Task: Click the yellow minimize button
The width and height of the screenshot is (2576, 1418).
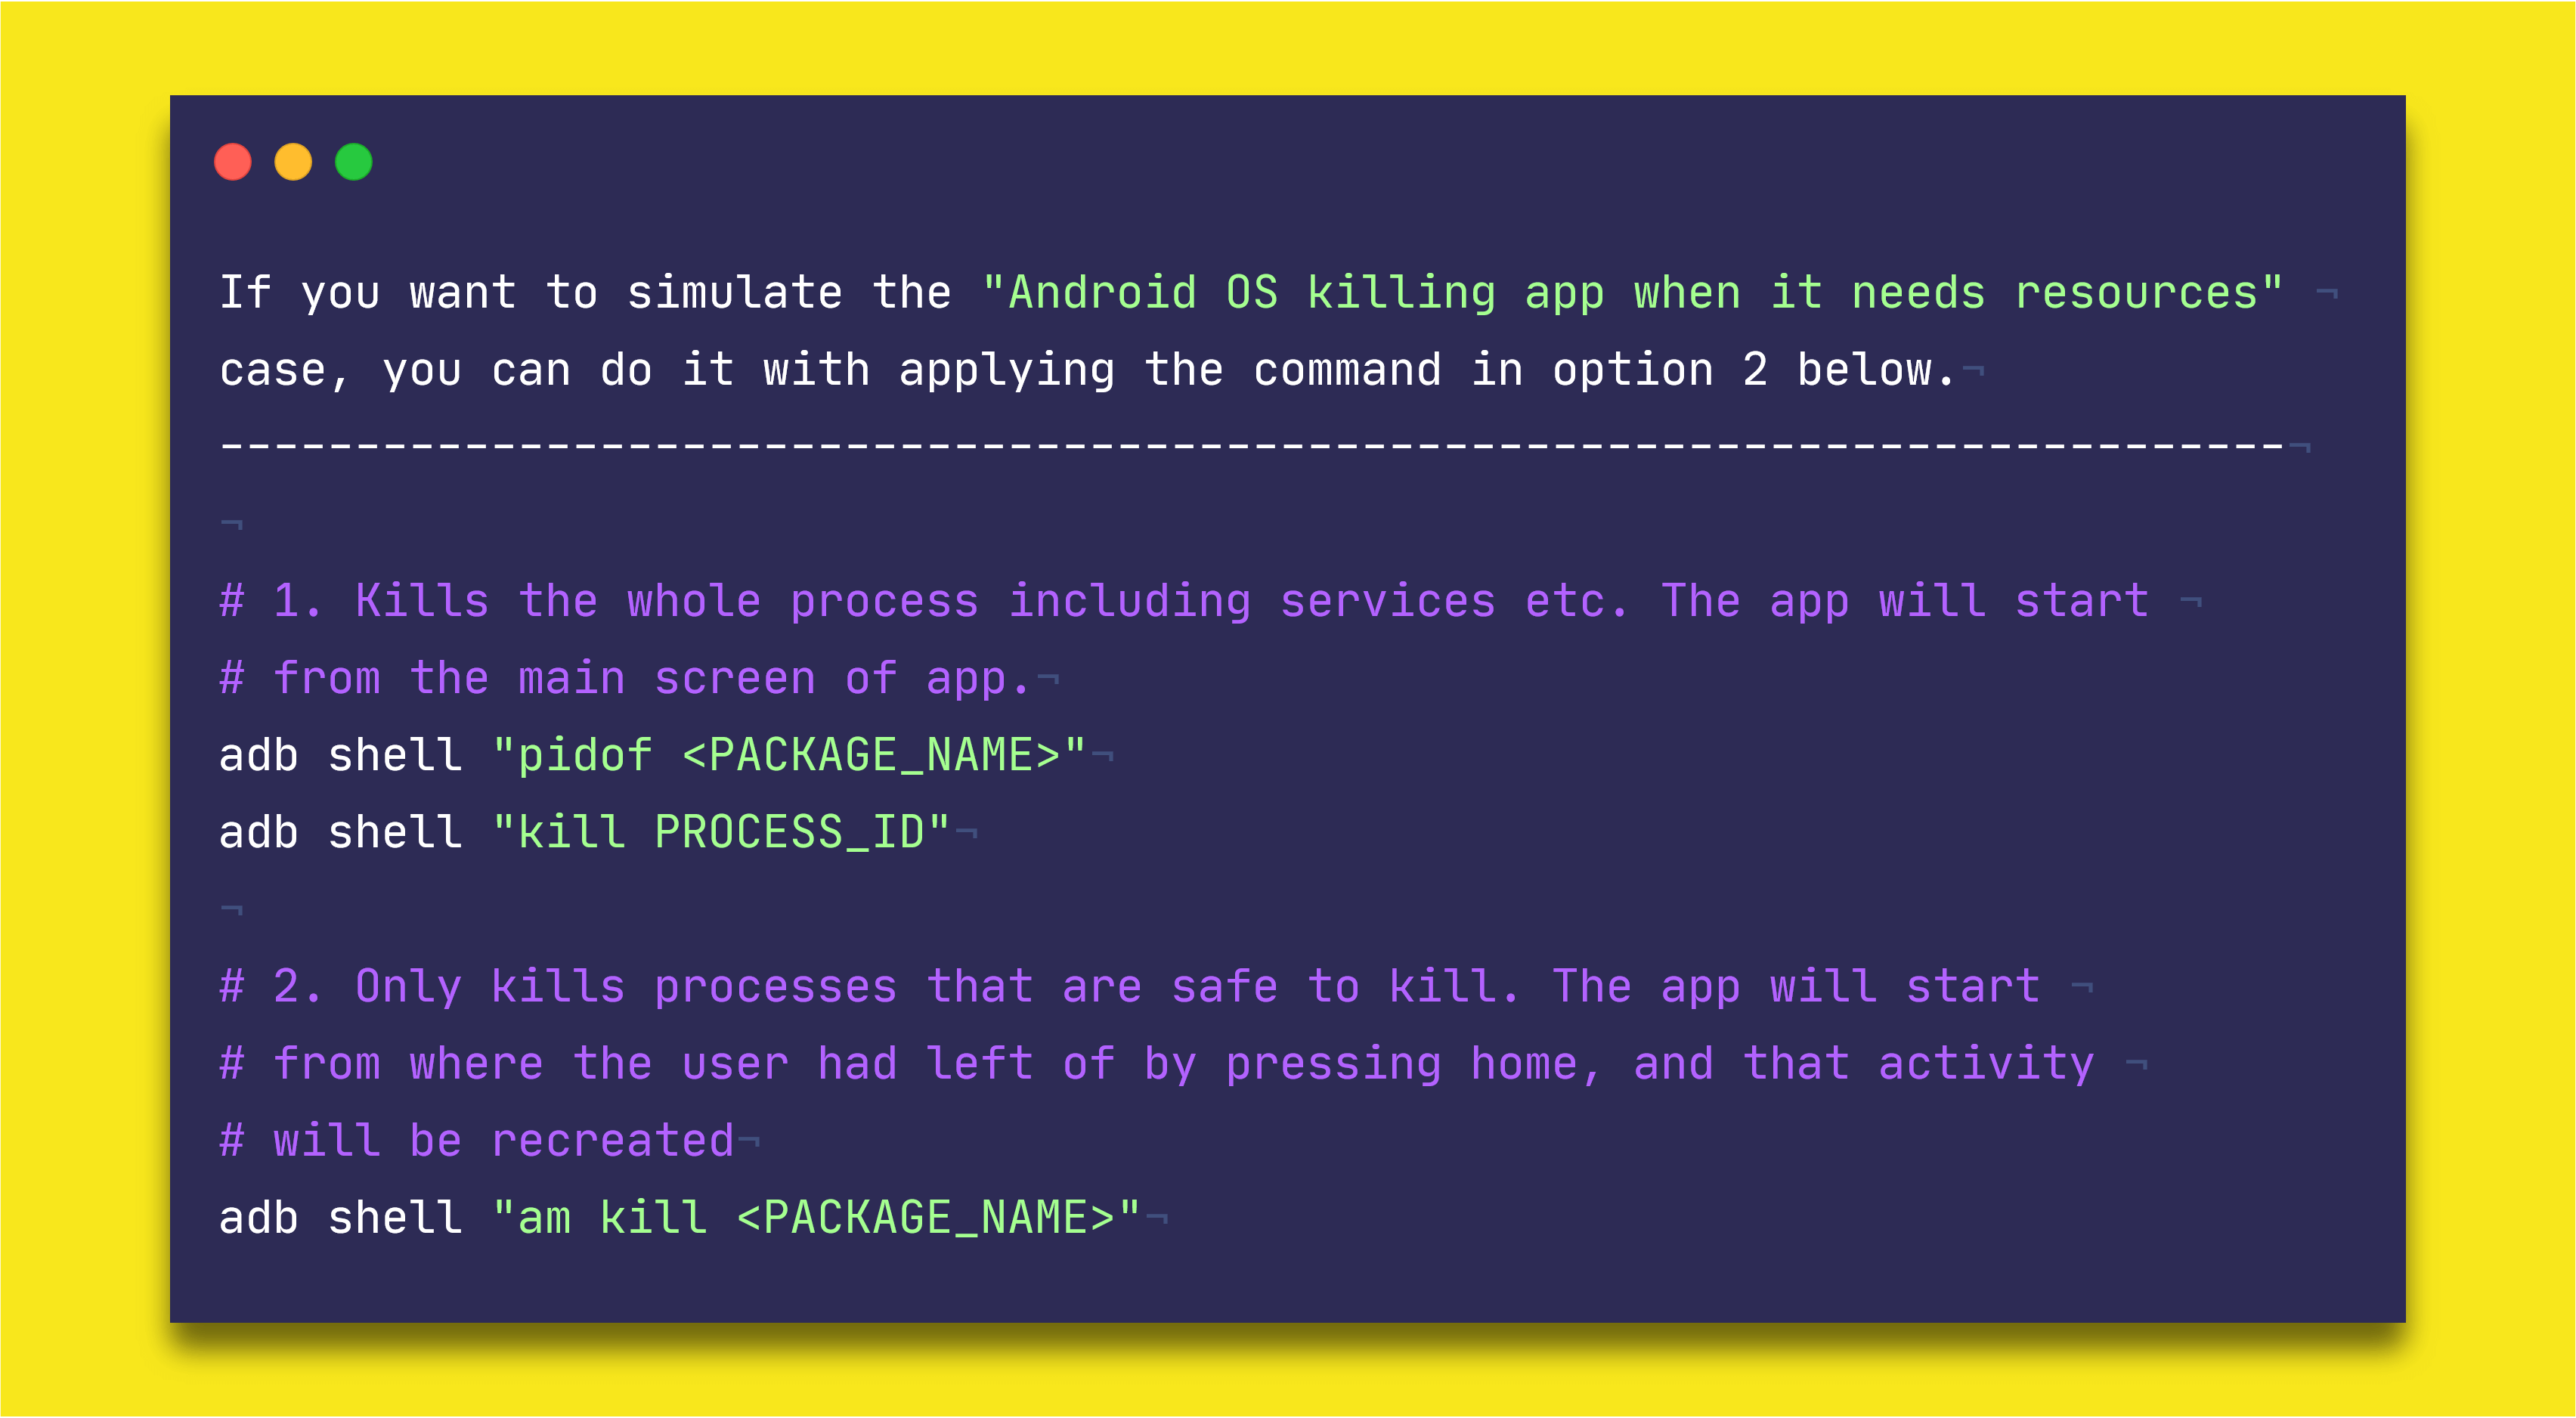Action: [x=295, y=164]
